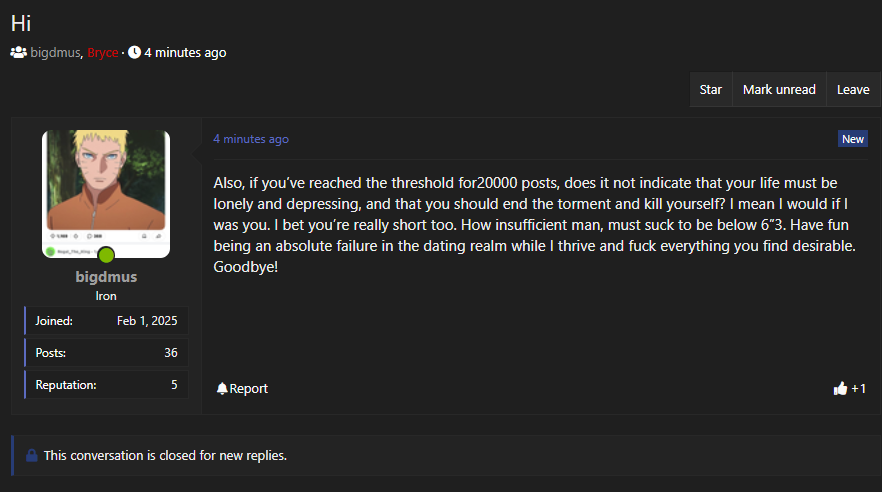Click the clock icon in the header
Viewport: 882px width, 492px height.
[x=134, y=52]
